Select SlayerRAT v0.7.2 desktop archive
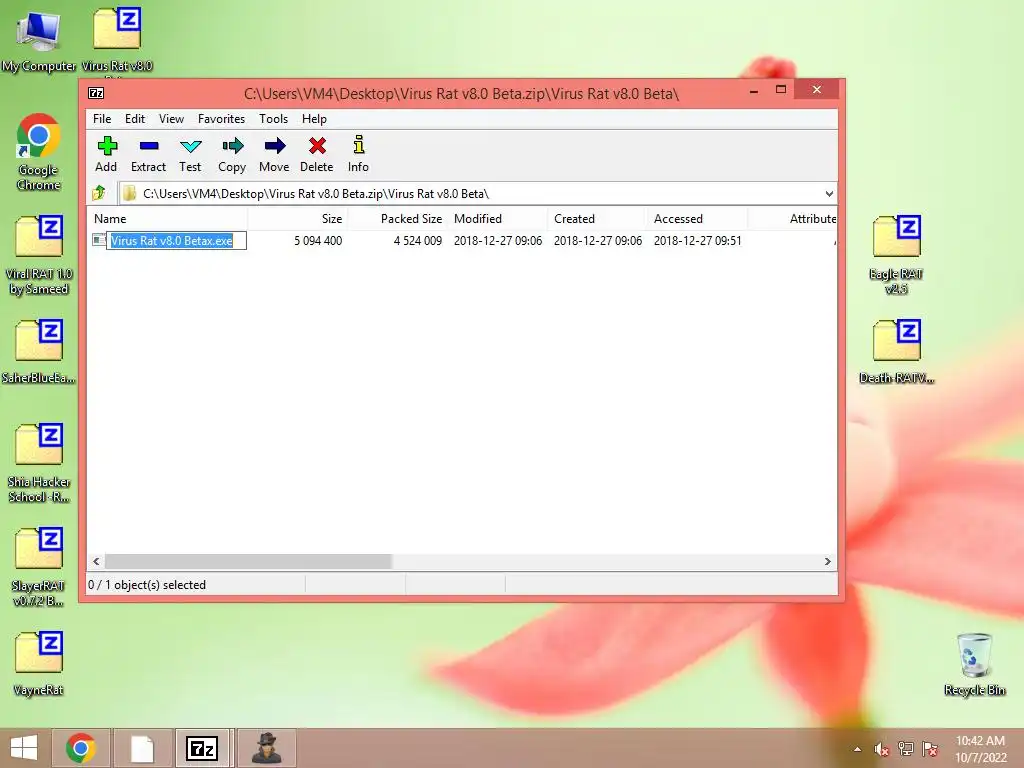This screenshot has width=1024, height=768. [39, 567]
